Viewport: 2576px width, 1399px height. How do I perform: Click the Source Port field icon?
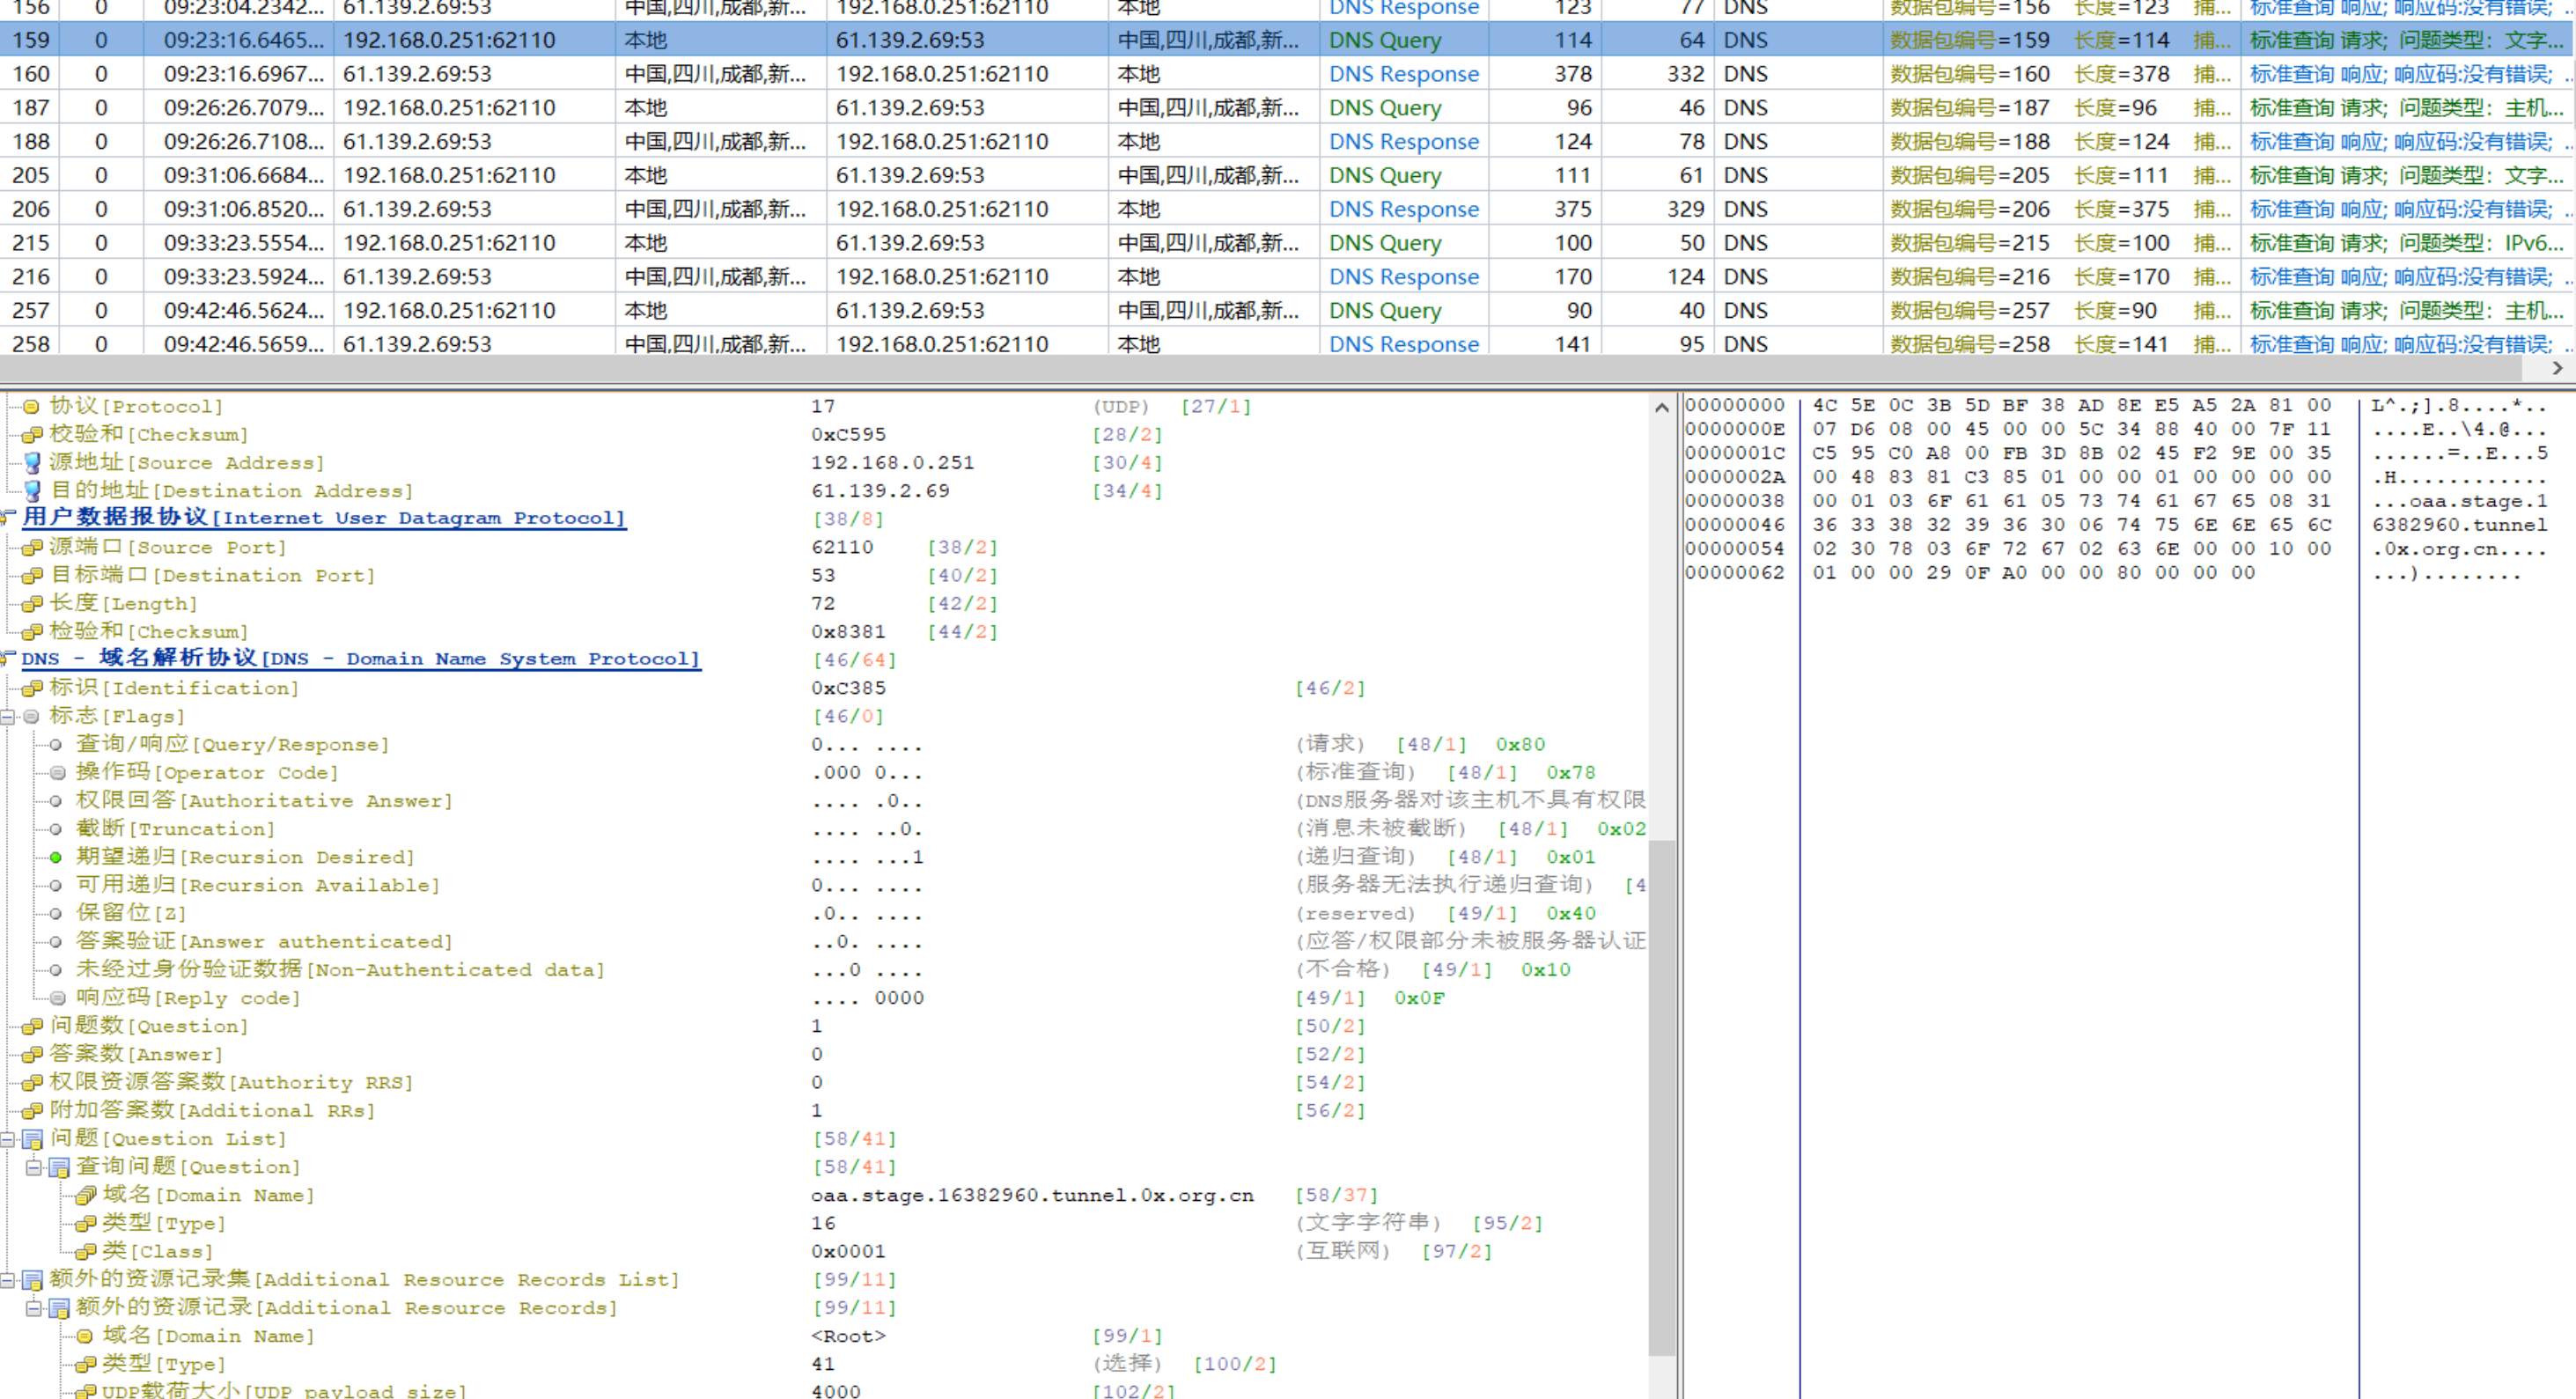tap(31, 547)
